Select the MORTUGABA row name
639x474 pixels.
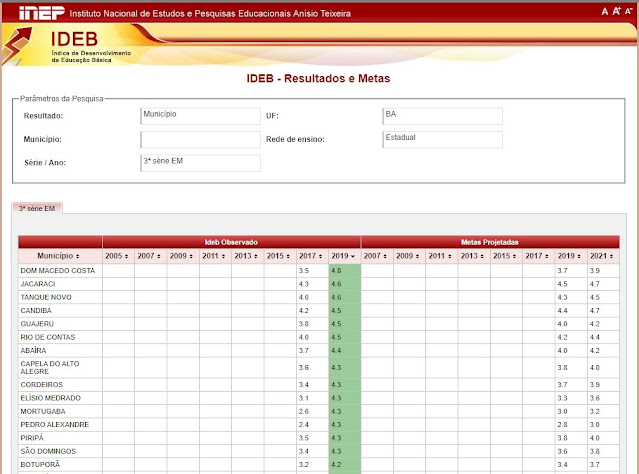coord(43,411)
